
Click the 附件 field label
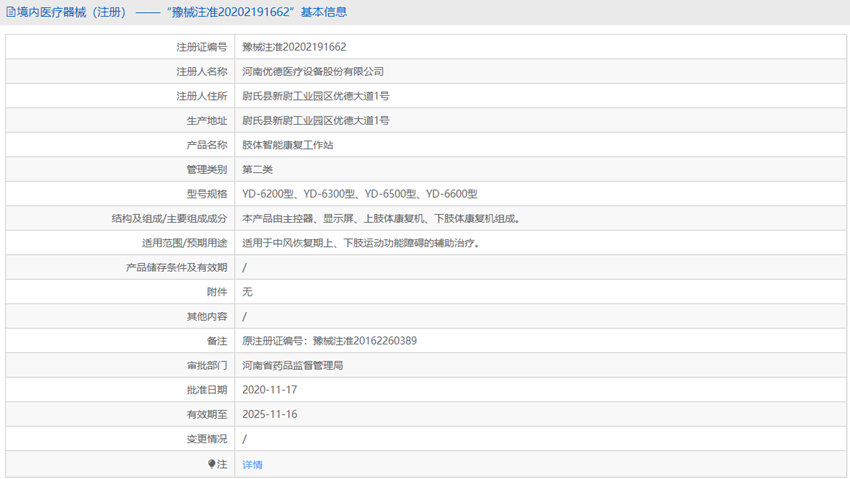pyautogui.click(x=217, y=292)
